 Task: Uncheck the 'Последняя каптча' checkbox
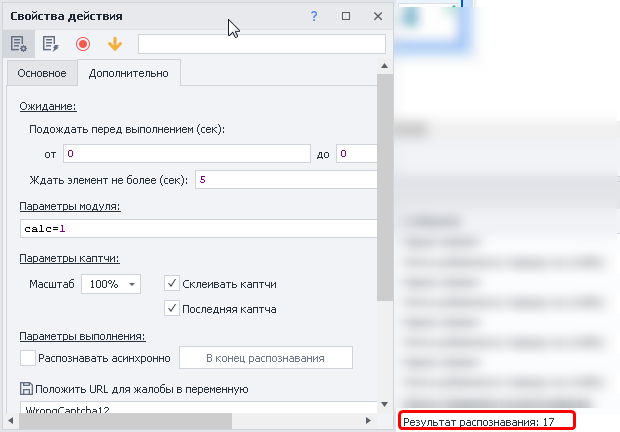click(171, 309)
